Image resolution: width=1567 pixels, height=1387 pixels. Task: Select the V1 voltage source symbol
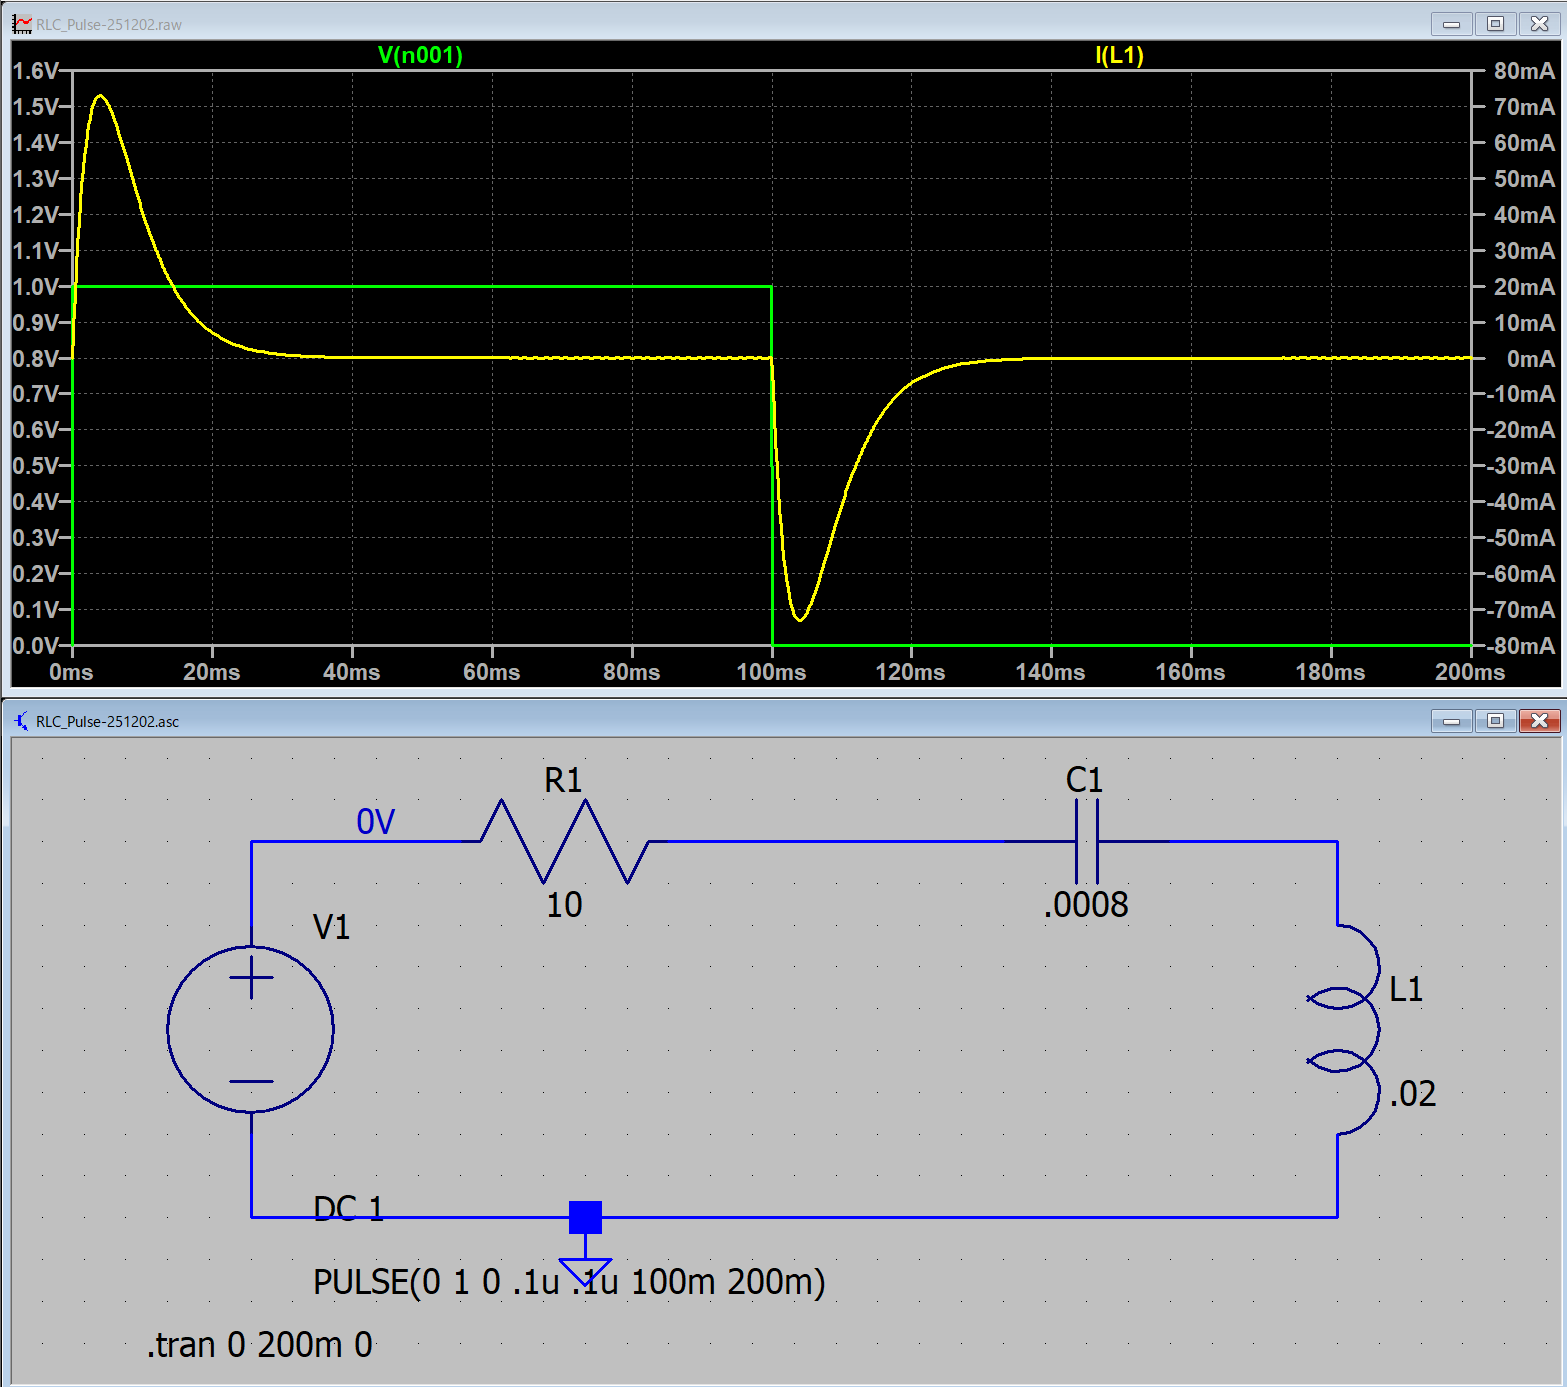(251, 1029)
